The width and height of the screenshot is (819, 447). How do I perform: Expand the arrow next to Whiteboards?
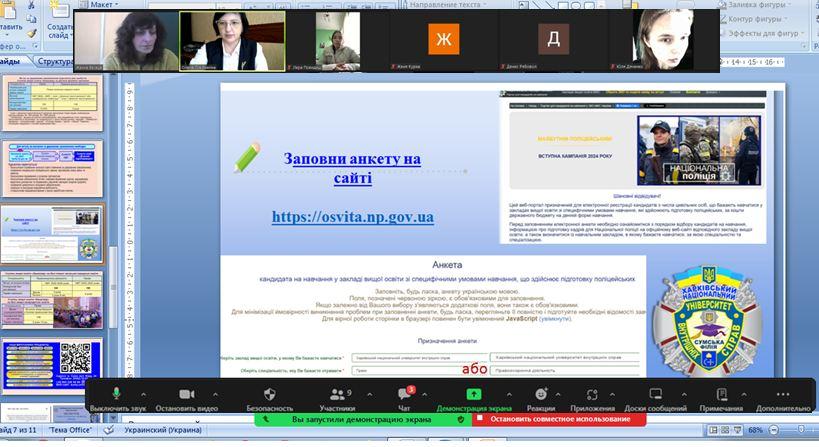click(x=684, y=394)
